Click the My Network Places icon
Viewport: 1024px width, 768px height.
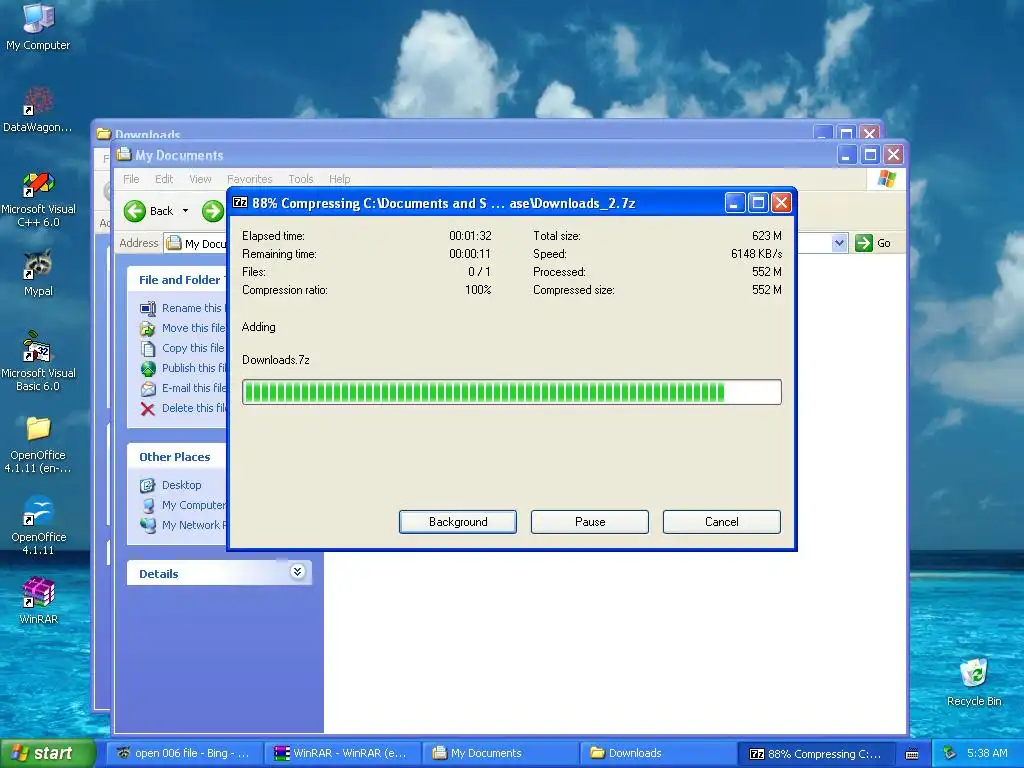click(x=148, y=525)
